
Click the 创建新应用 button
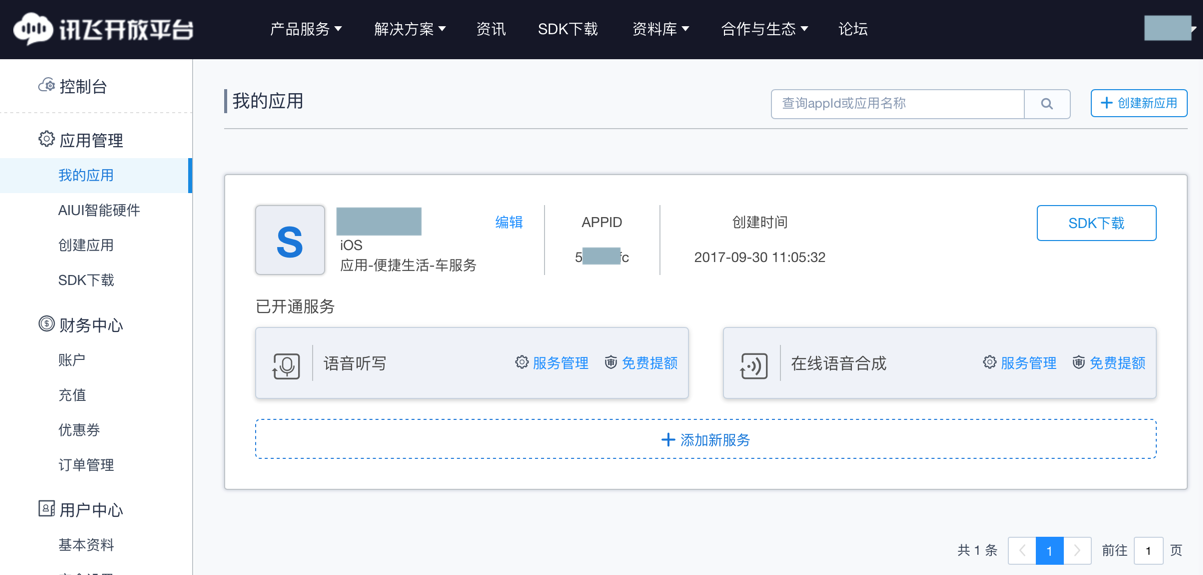tap(1139, 103)
